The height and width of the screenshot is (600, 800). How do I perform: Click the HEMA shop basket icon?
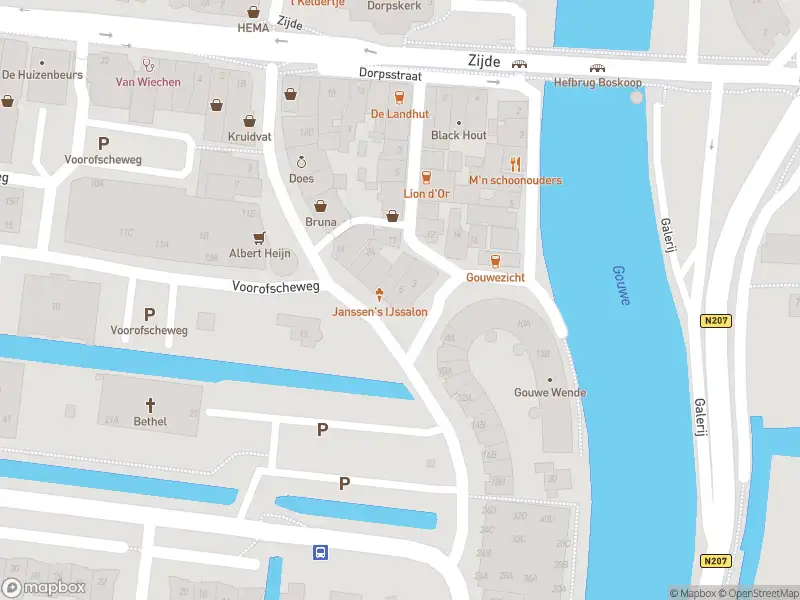[x=253, y=12]
